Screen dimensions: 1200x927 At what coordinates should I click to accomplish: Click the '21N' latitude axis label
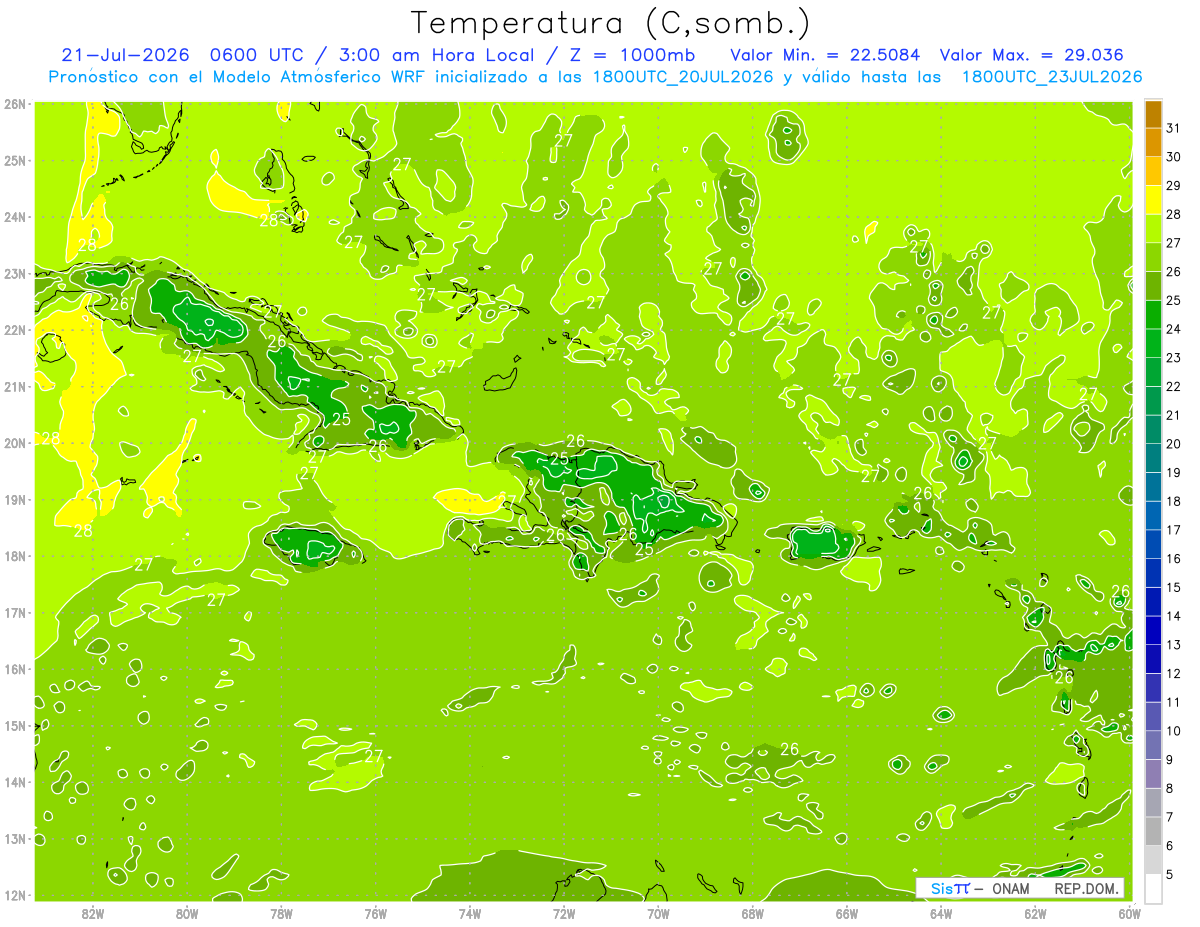[x=15, y=386]
